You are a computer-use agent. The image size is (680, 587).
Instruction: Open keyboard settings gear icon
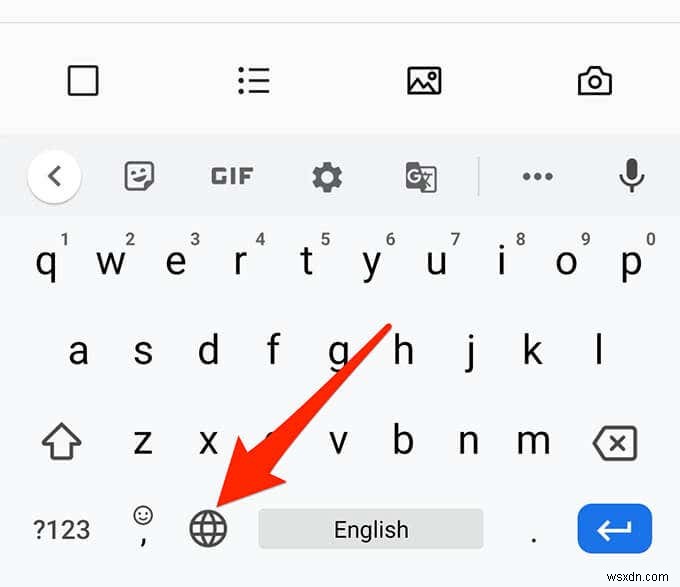pos(327,177)
